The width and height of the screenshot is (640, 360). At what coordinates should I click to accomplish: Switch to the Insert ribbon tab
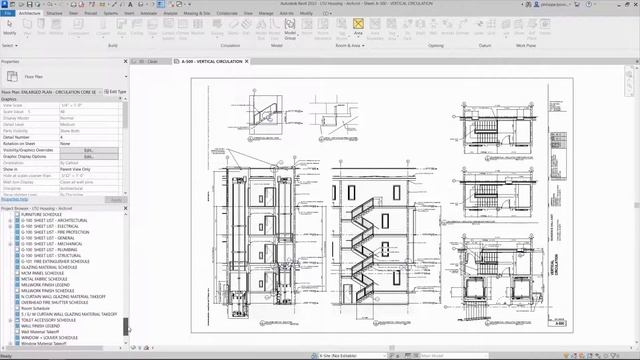tap(129, 13)
